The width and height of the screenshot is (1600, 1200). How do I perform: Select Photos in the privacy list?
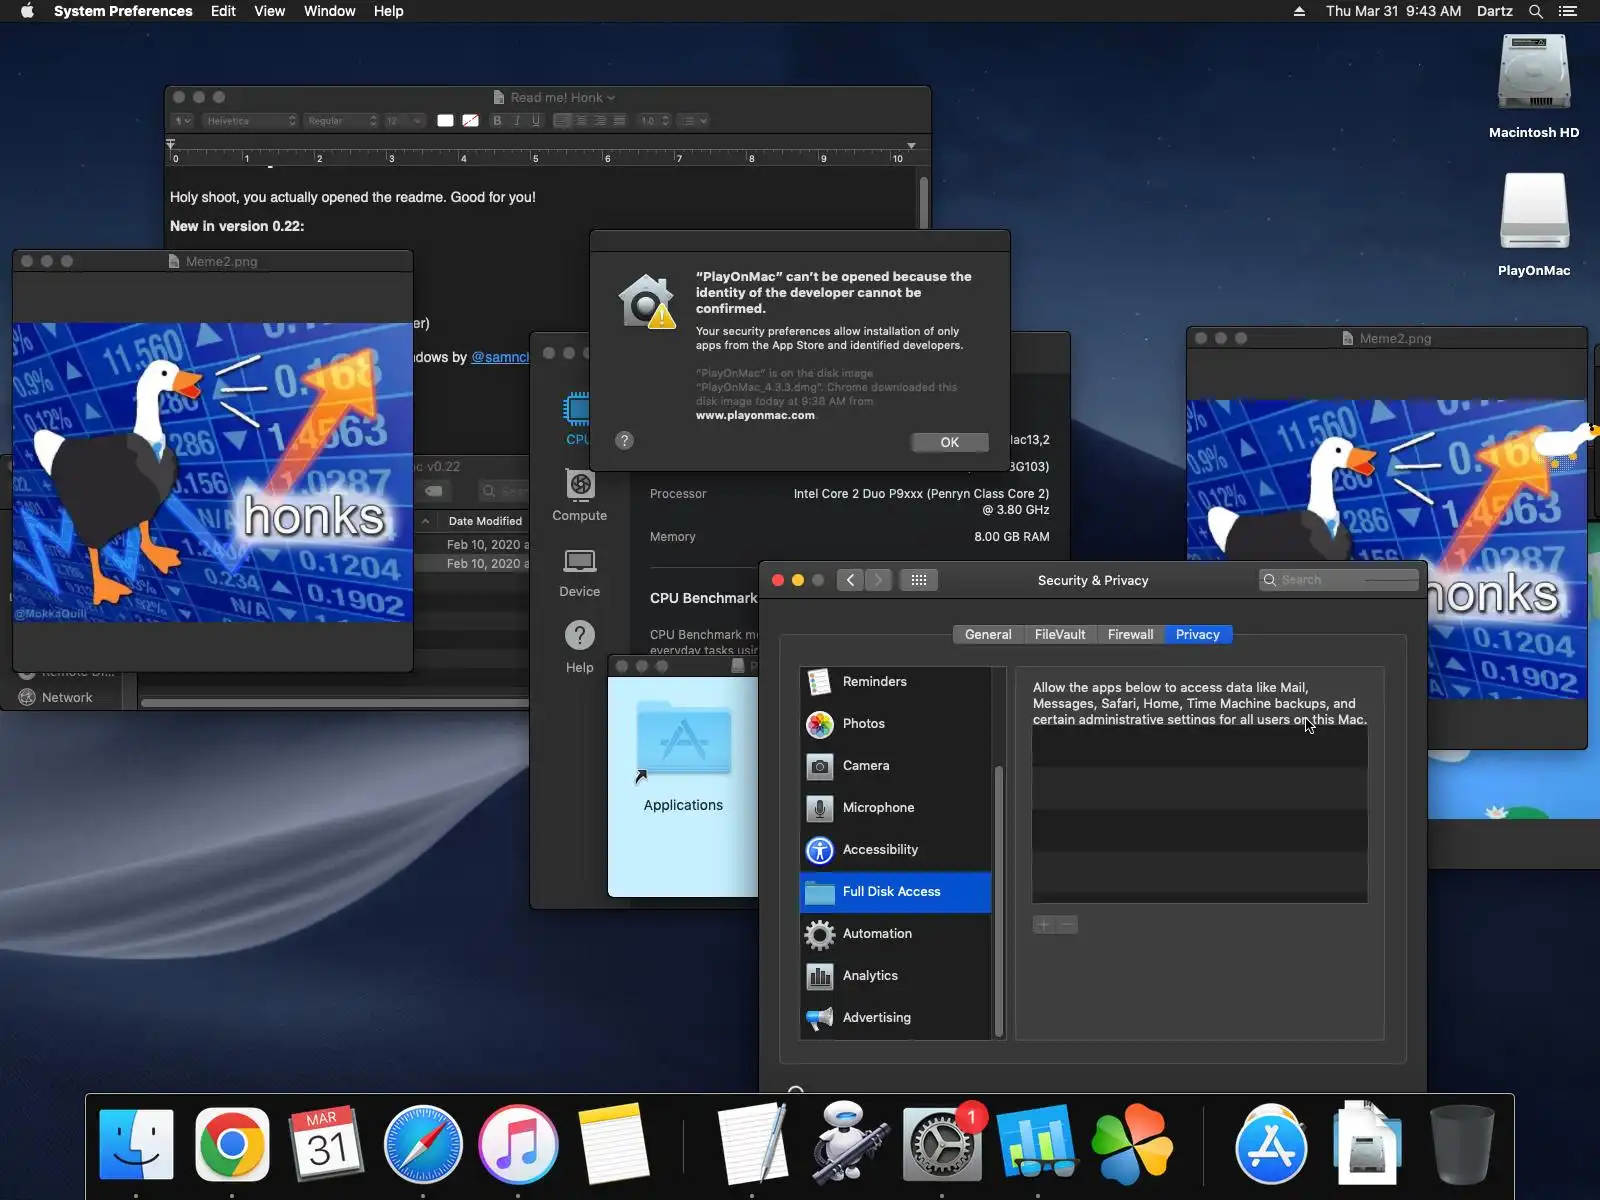[x=896, y=723]
